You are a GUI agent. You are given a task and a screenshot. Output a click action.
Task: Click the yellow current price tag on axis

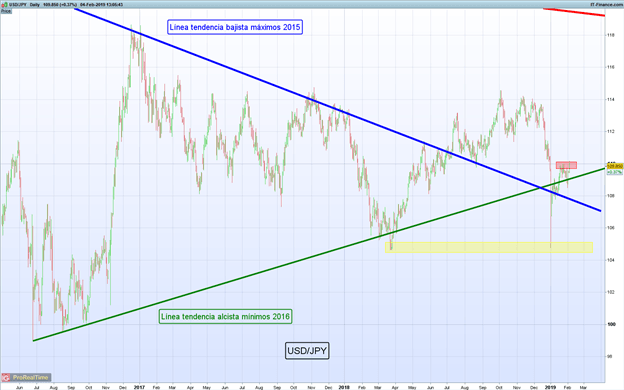click(615, 166)
